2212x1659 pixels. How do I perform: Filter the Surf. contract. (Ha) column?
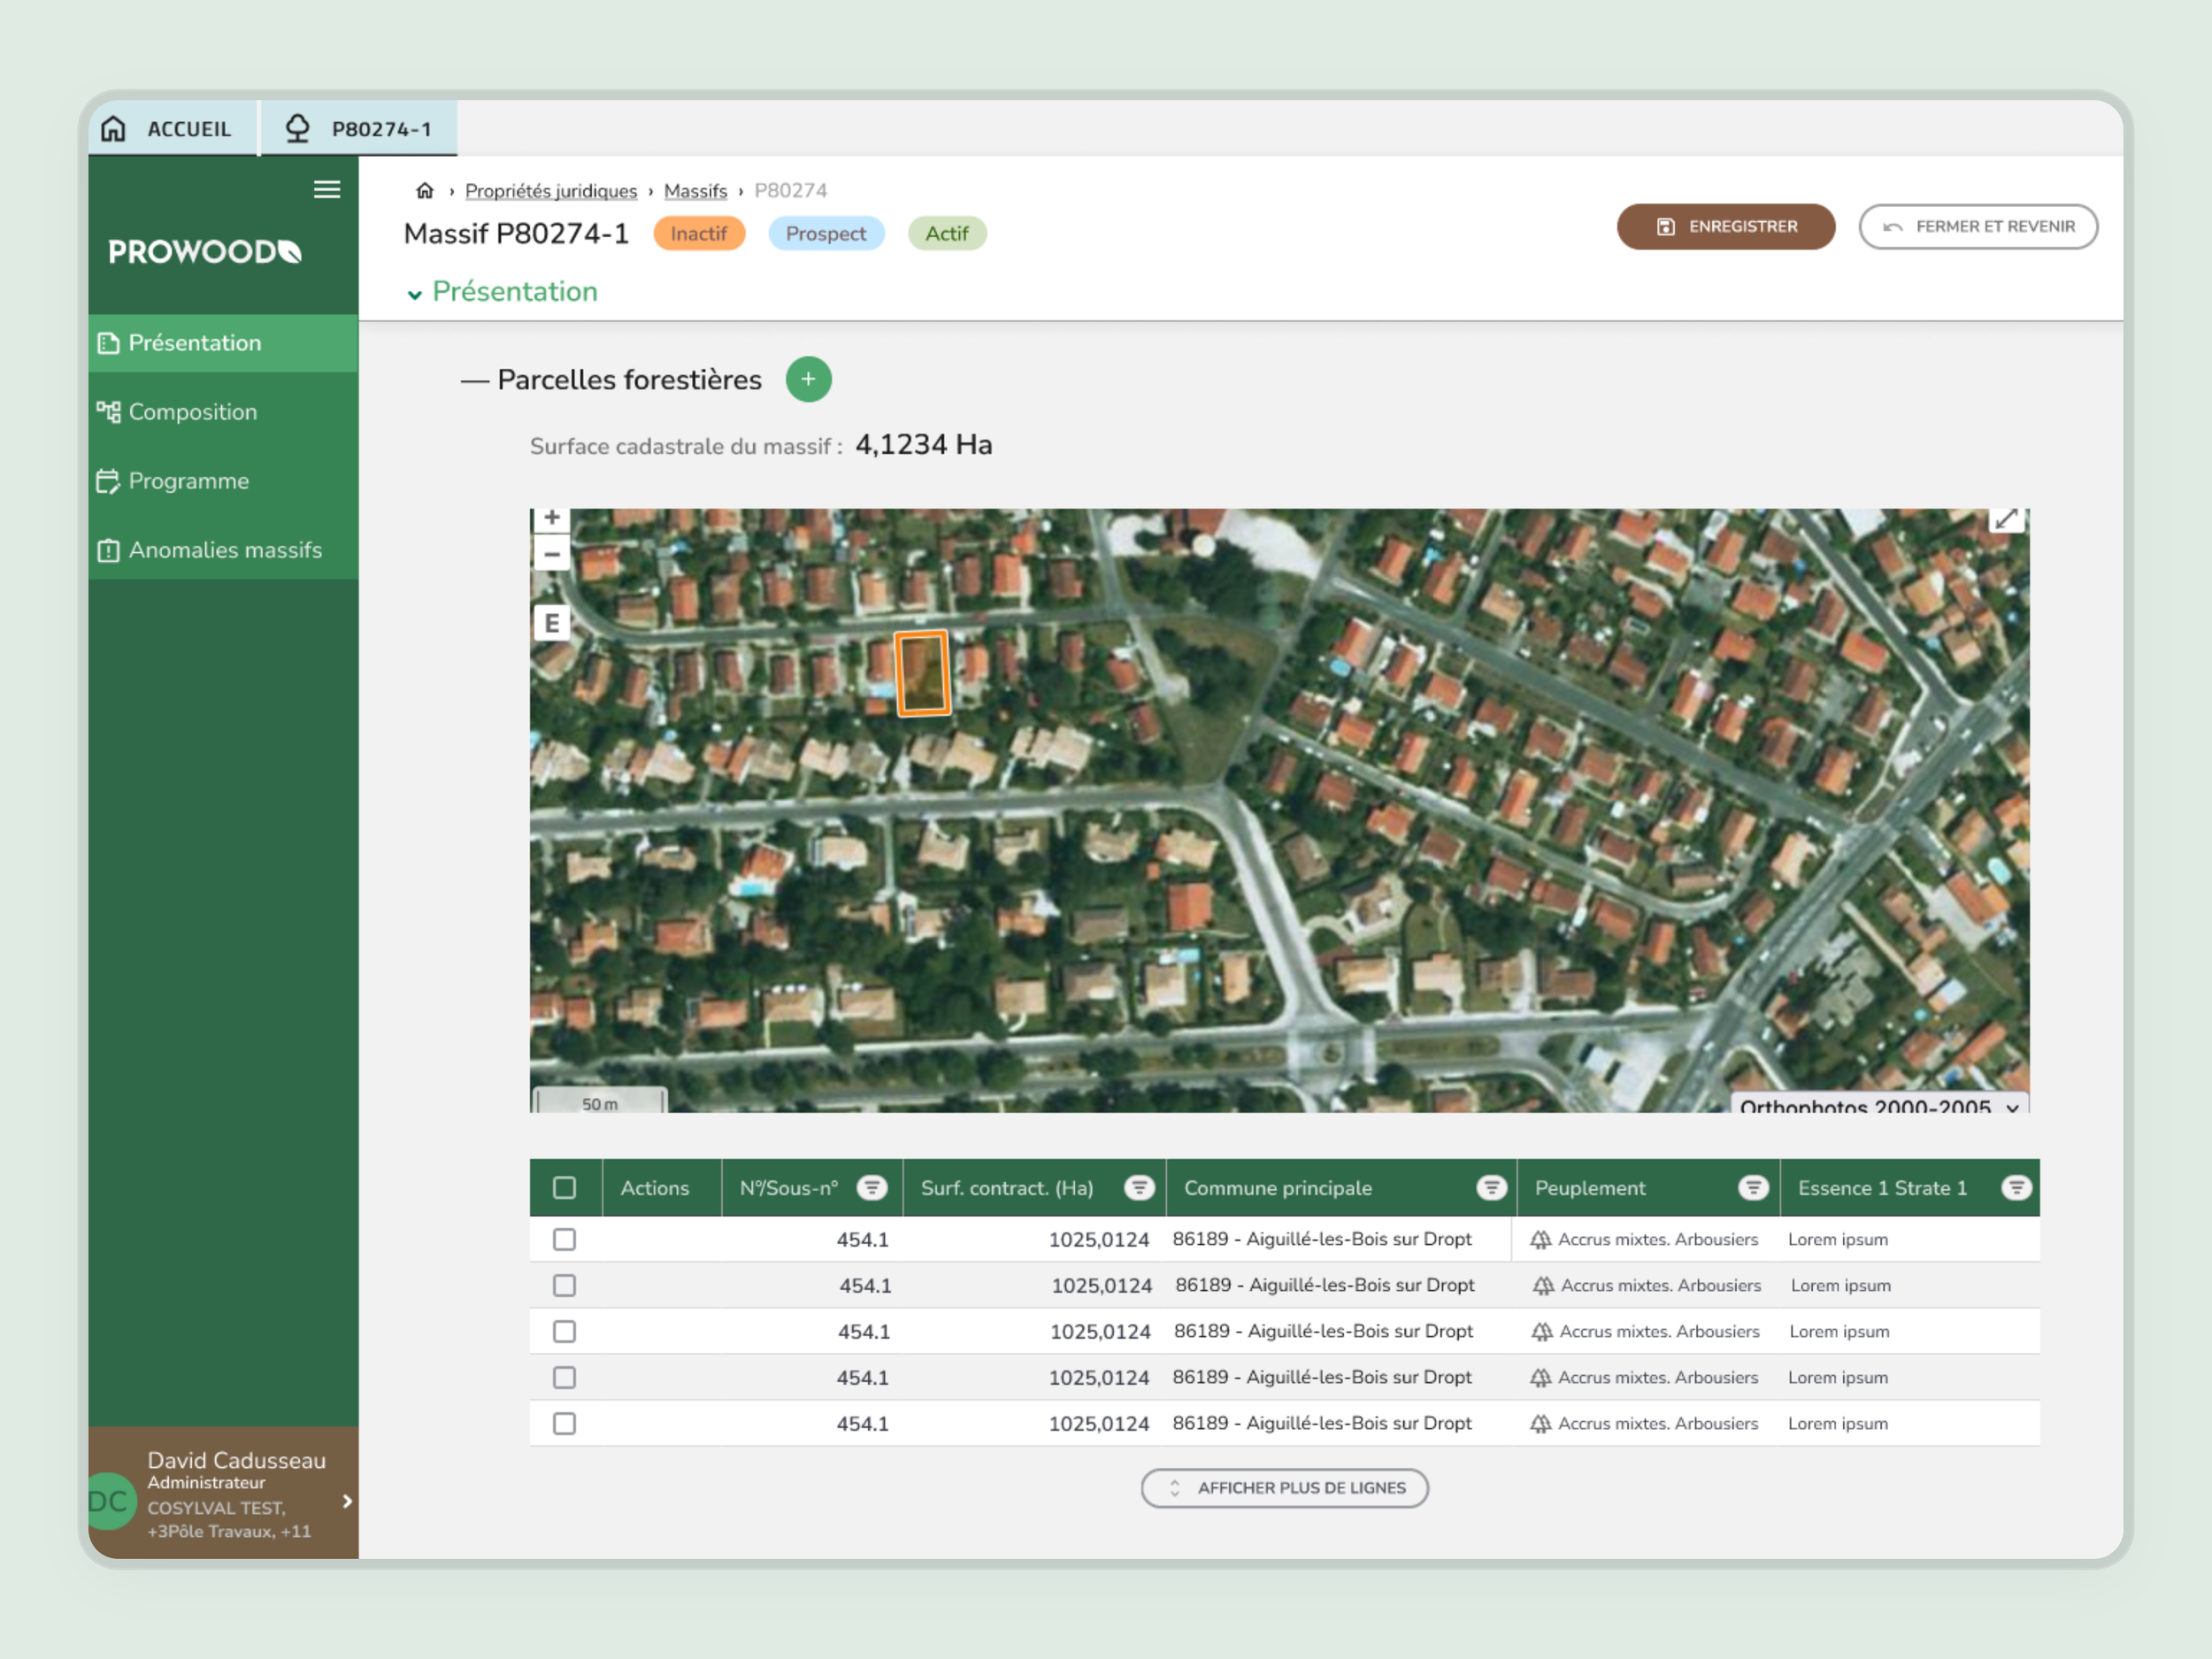tap(1139, 1188)
